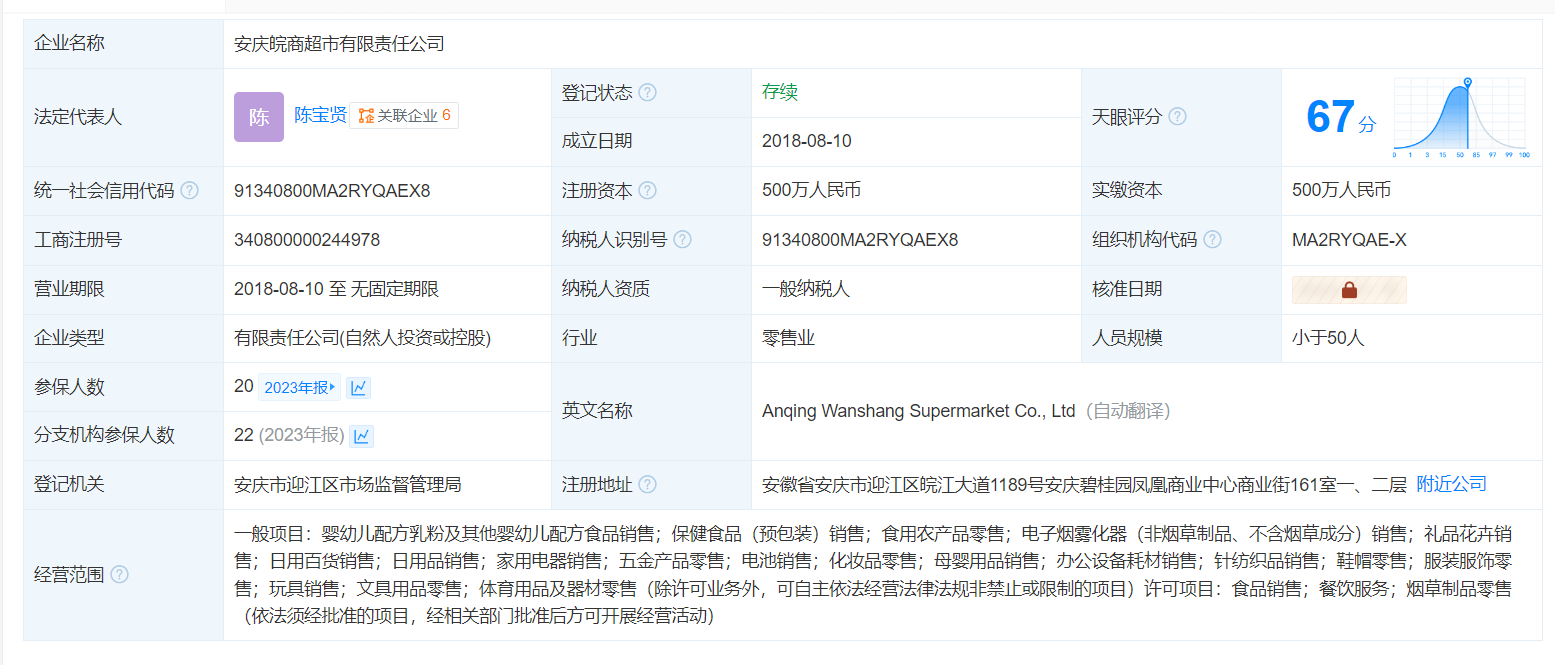Open the help icon beside 组织机构代码
Image resolution: width=1555 pixels, height=665 pixels.
click(x=1212, y=240)
